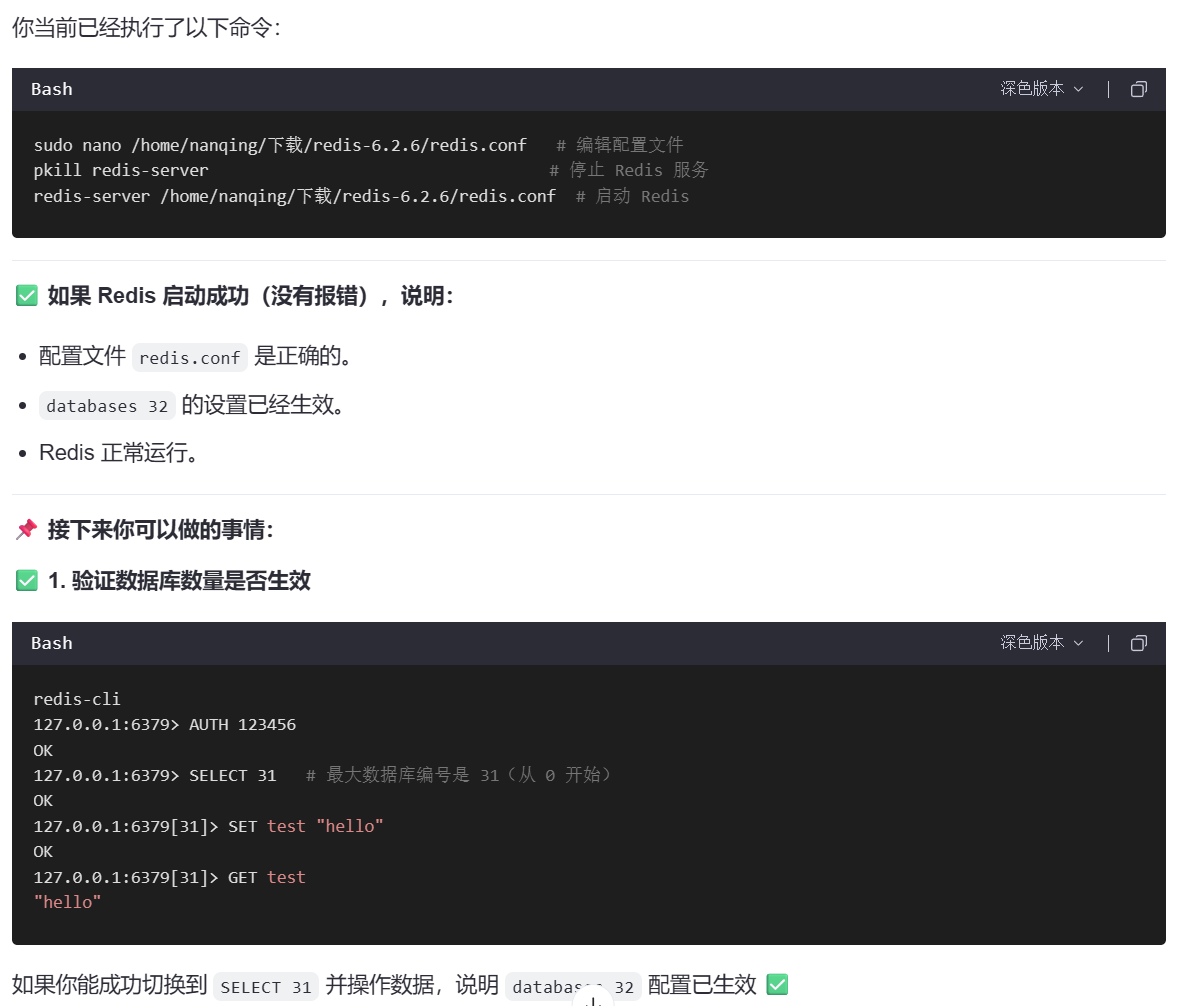Click the inline code 'redis.conf' in the bullet list
The width and height of the screenshot is (1192, 1006).
click(x=189, y=357)
